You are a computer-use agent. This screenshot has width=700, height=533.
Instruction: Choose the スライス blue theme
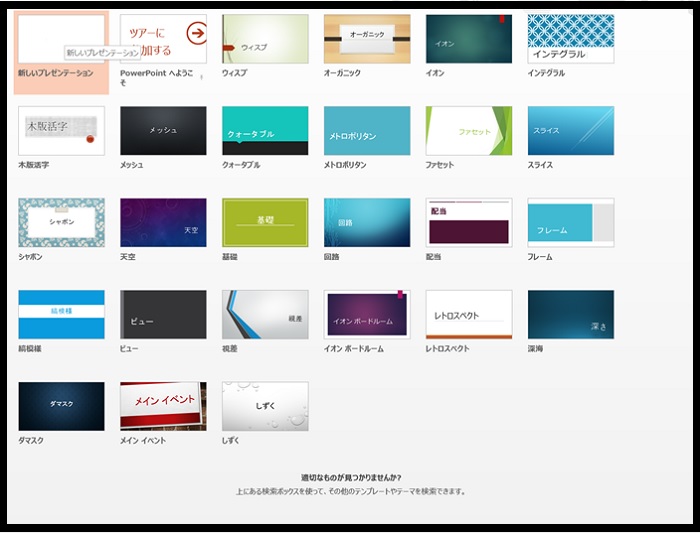pos(570,131)
